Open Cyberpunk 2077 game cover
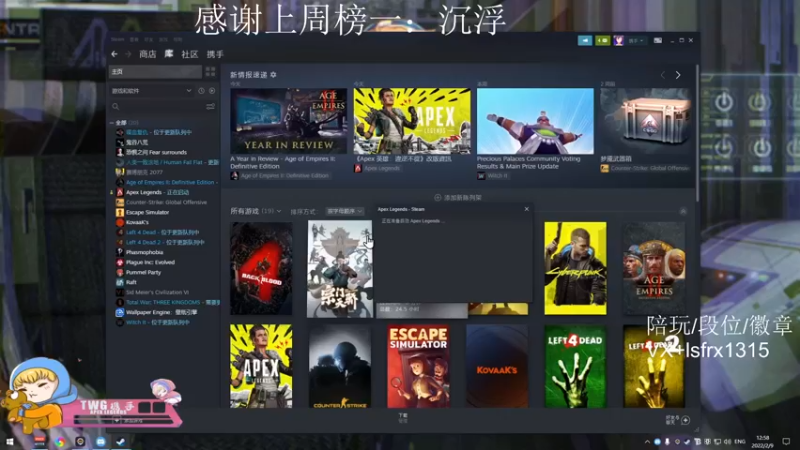Image resolution: width=800 pixels, height=450 pixels. (576, 268)
